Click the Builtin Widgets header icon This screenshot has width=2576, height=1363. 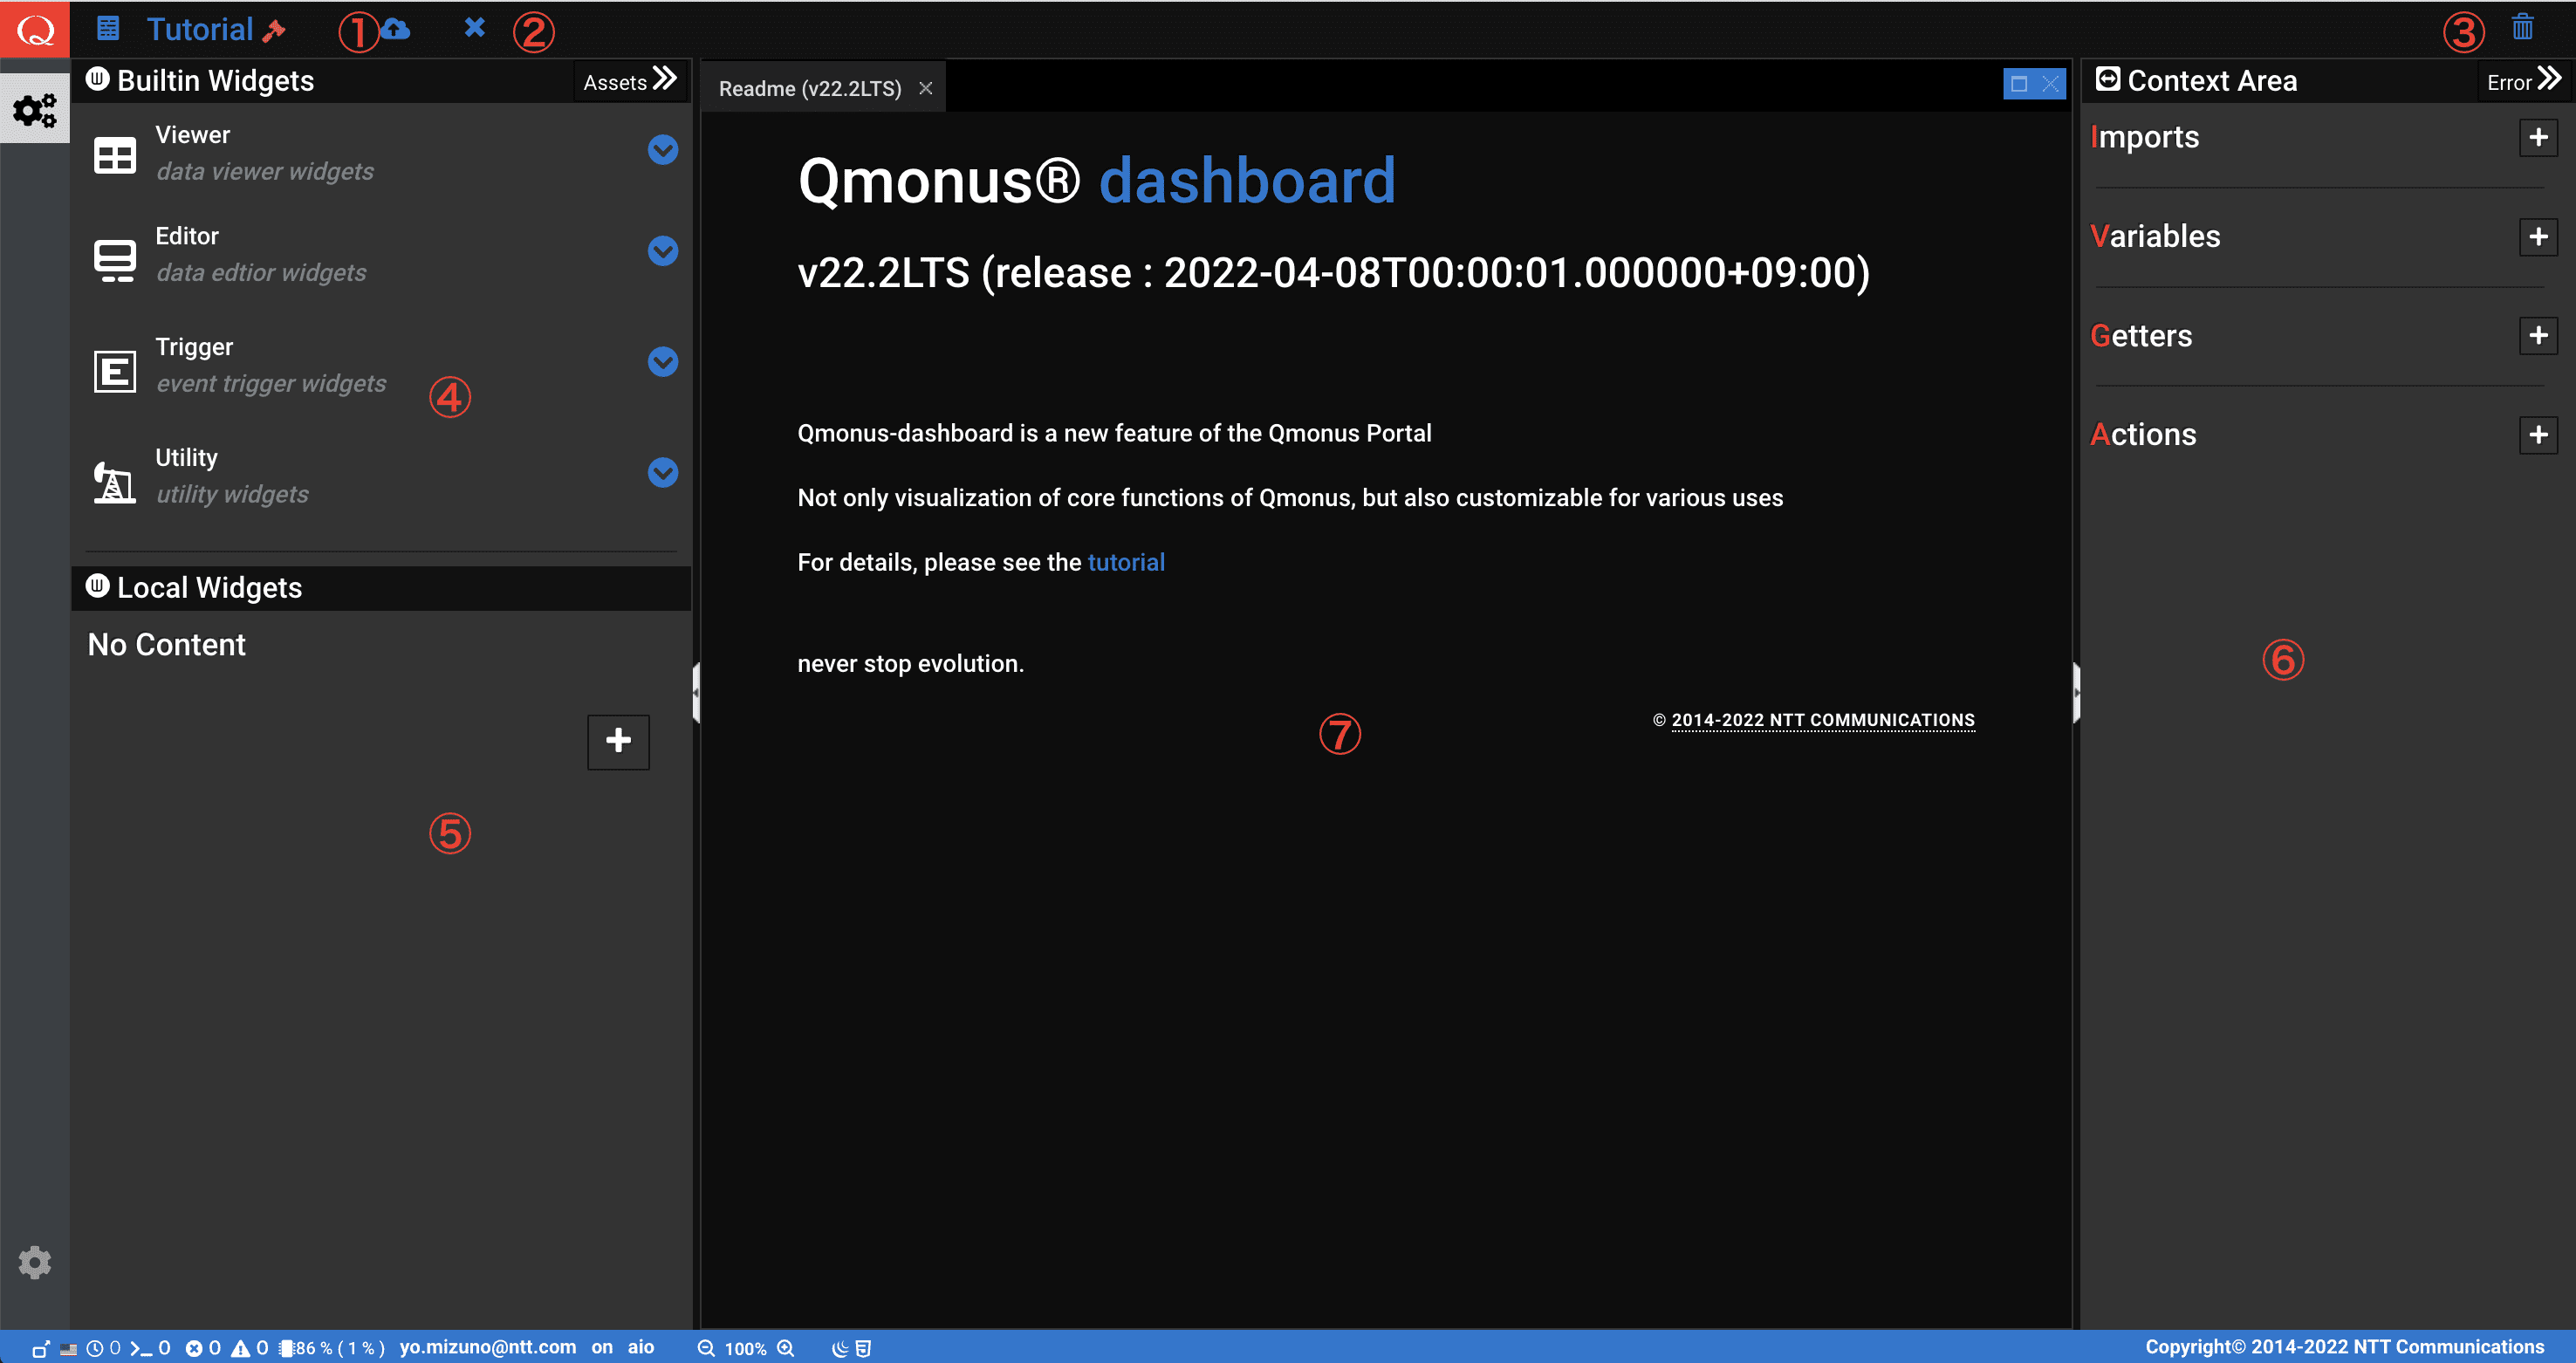point(98,79)
